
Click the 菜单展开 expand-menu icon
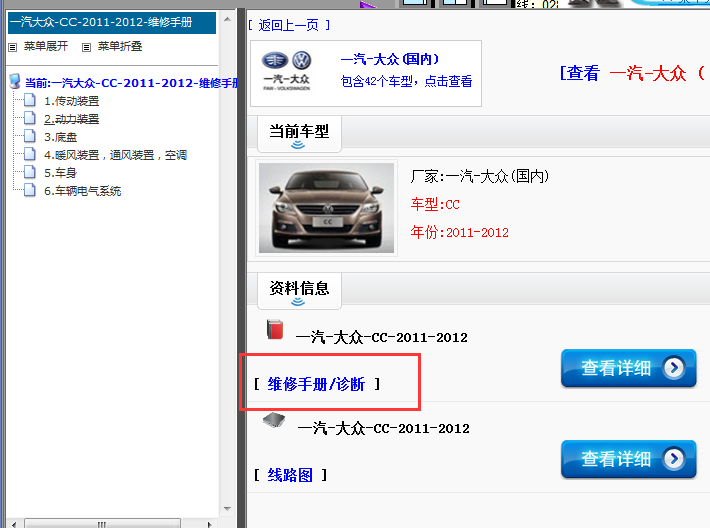[x=13, y=47]
